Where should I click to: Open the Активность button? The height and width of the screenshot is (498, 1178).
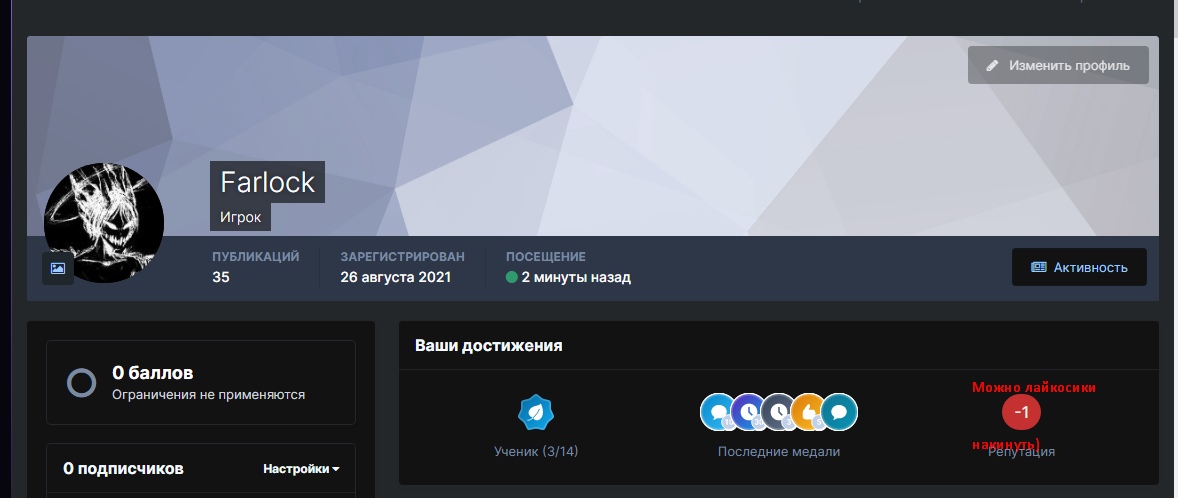point(1079,267)
